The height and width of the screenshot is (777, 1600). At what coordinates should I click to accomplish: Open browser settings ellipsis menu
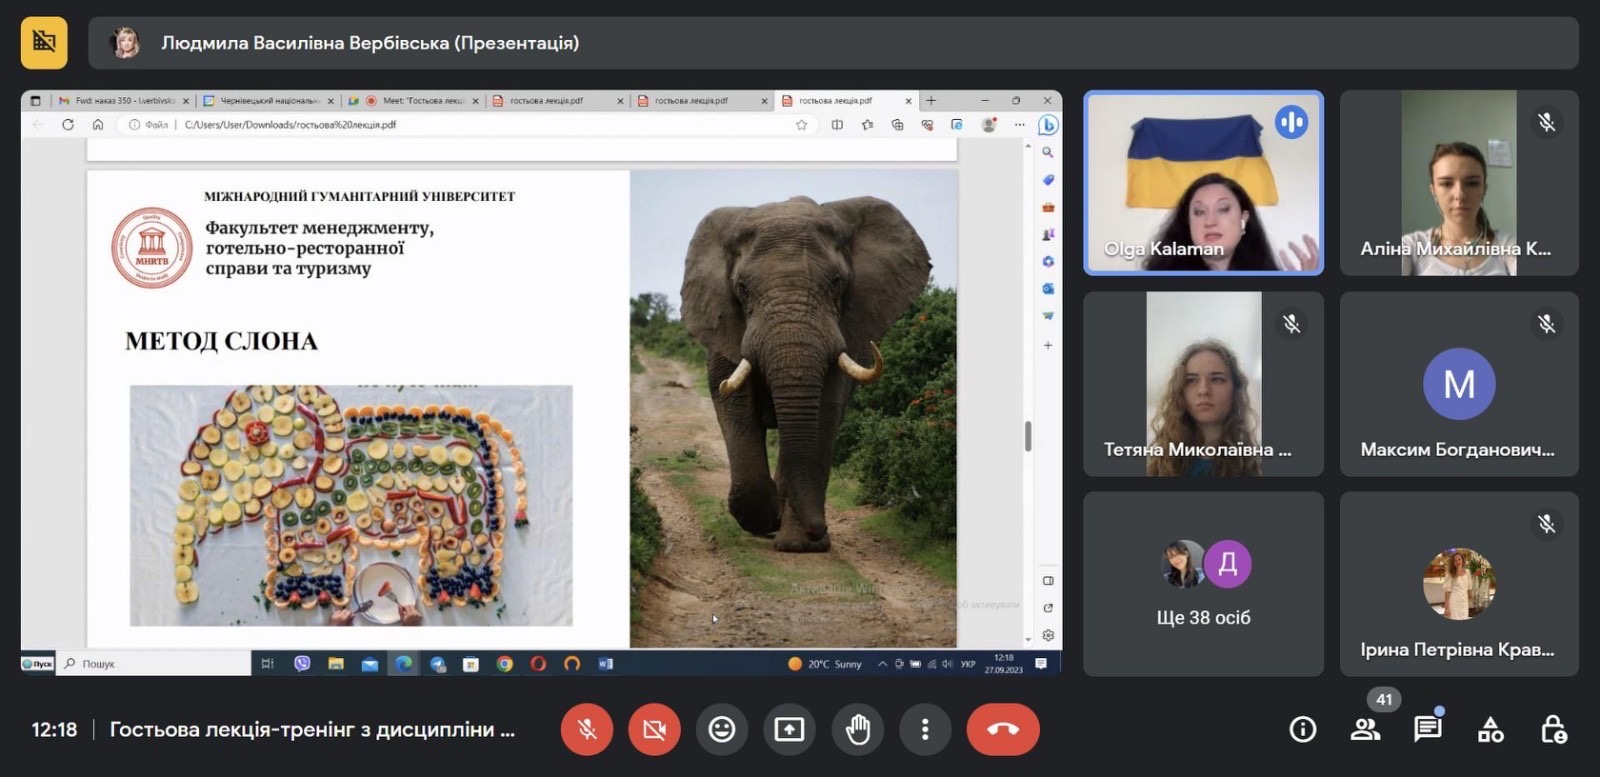point(1019,125)
